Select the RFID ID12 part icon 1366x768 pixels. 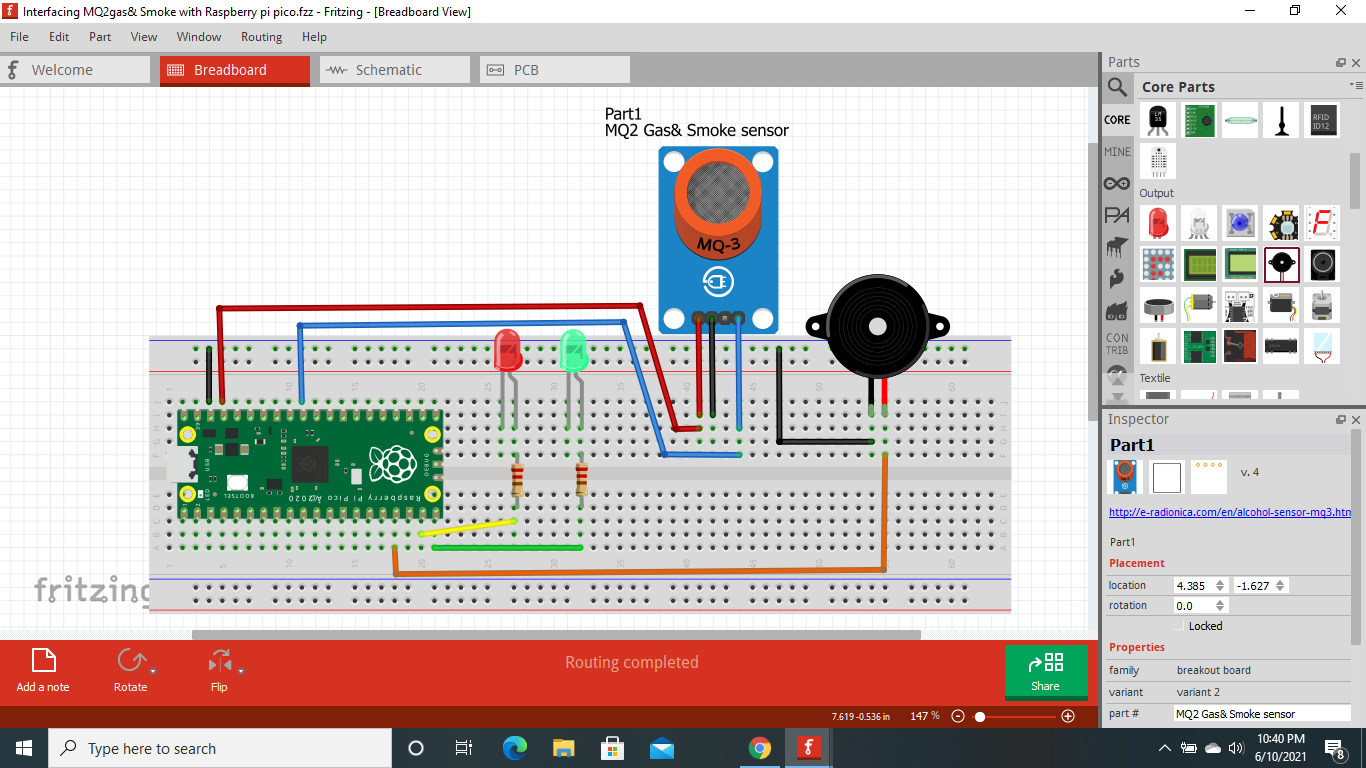[1322, 120]
